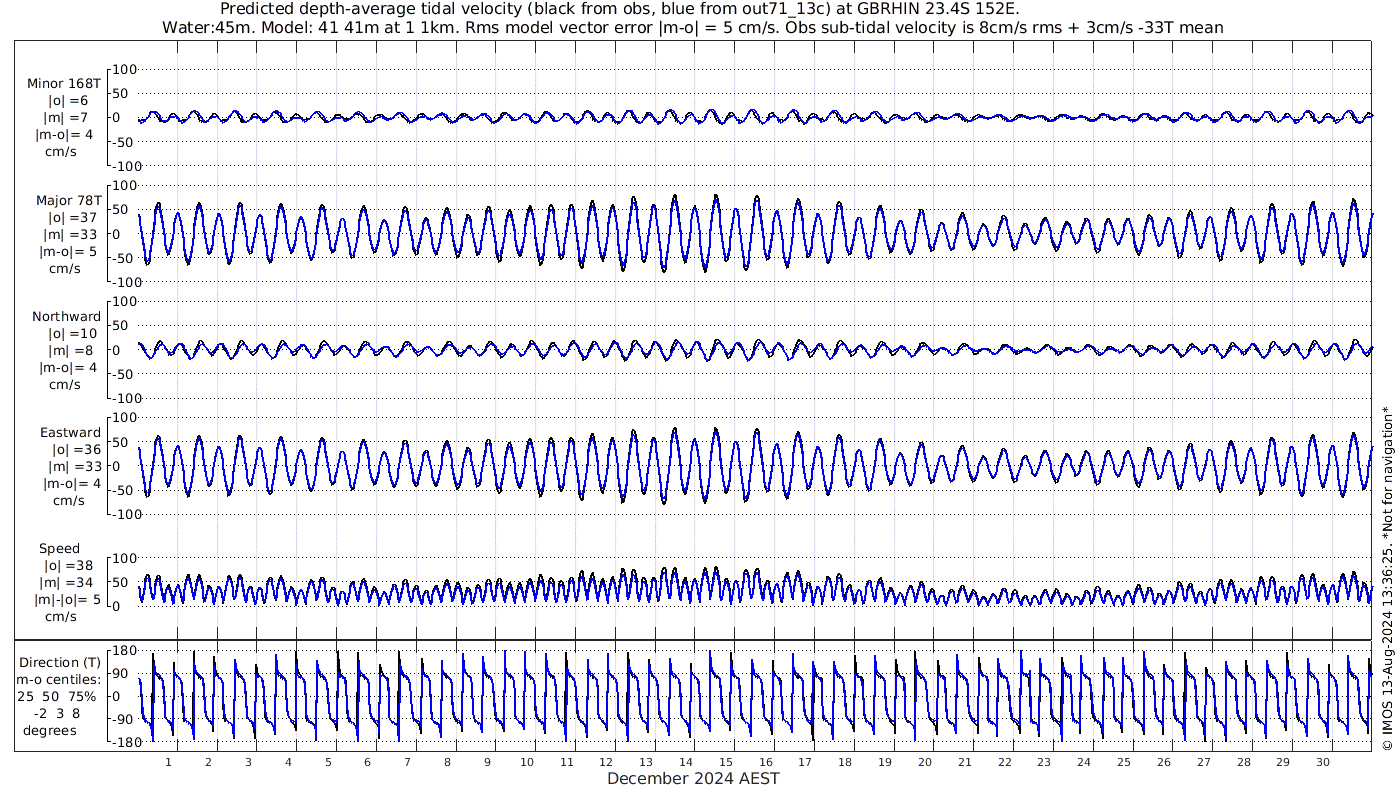Click the "|o| =38" value in Speed panel
1400x800 pixels.
71,566
